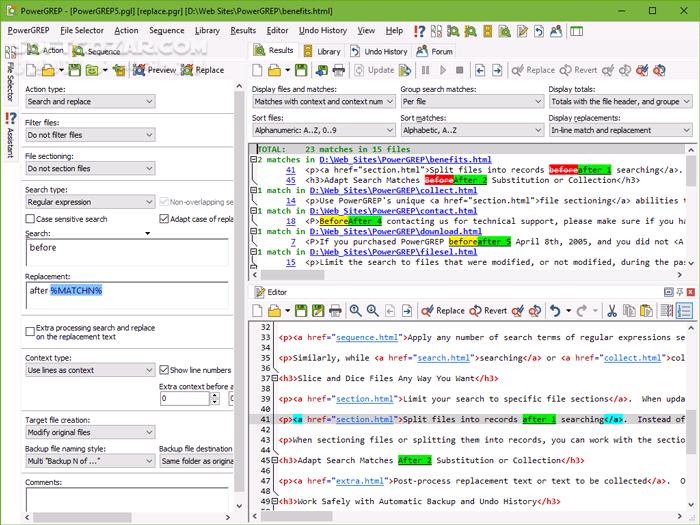Click the Print icon in Editor toolbar
This screenshot has width=700, height=525.
pos(335,311)
